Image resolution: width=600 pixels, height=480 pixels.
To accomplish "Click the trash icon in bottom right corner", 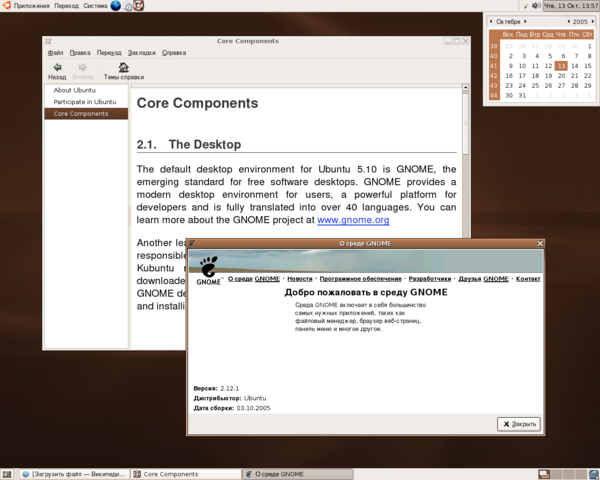I will click(591, 473).
